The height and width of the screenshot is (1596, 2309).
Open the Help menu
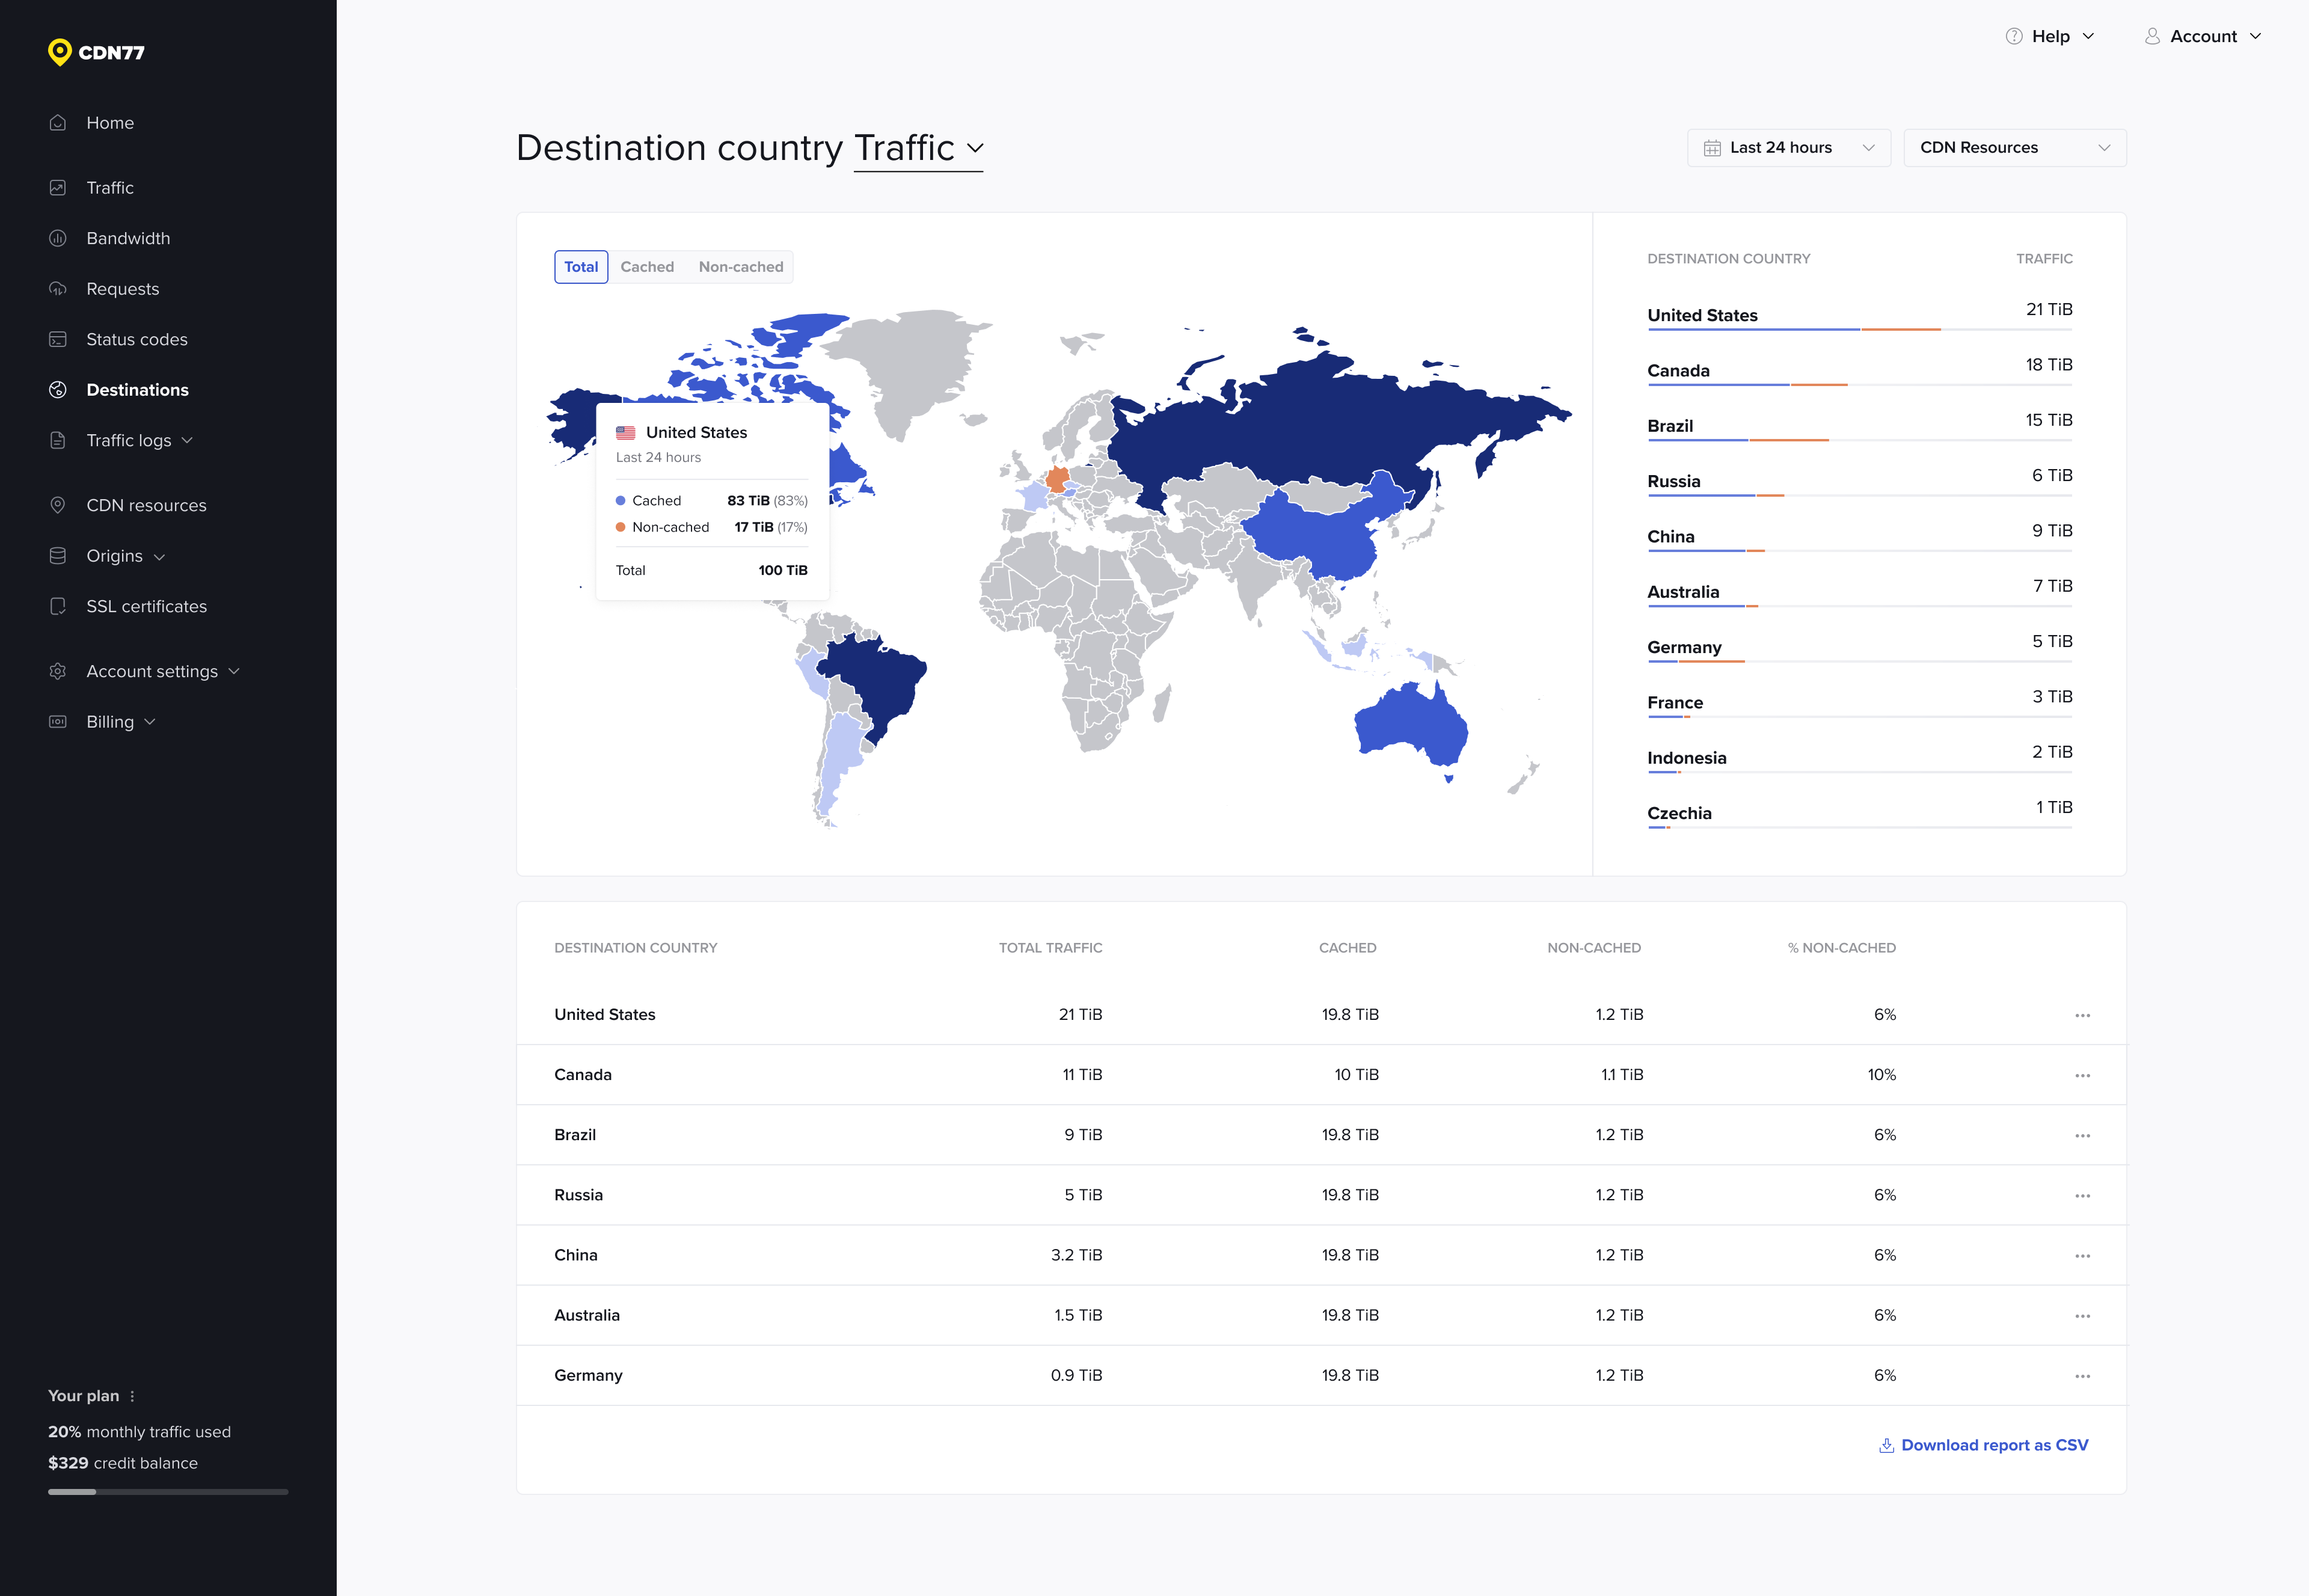(2049, 36)
